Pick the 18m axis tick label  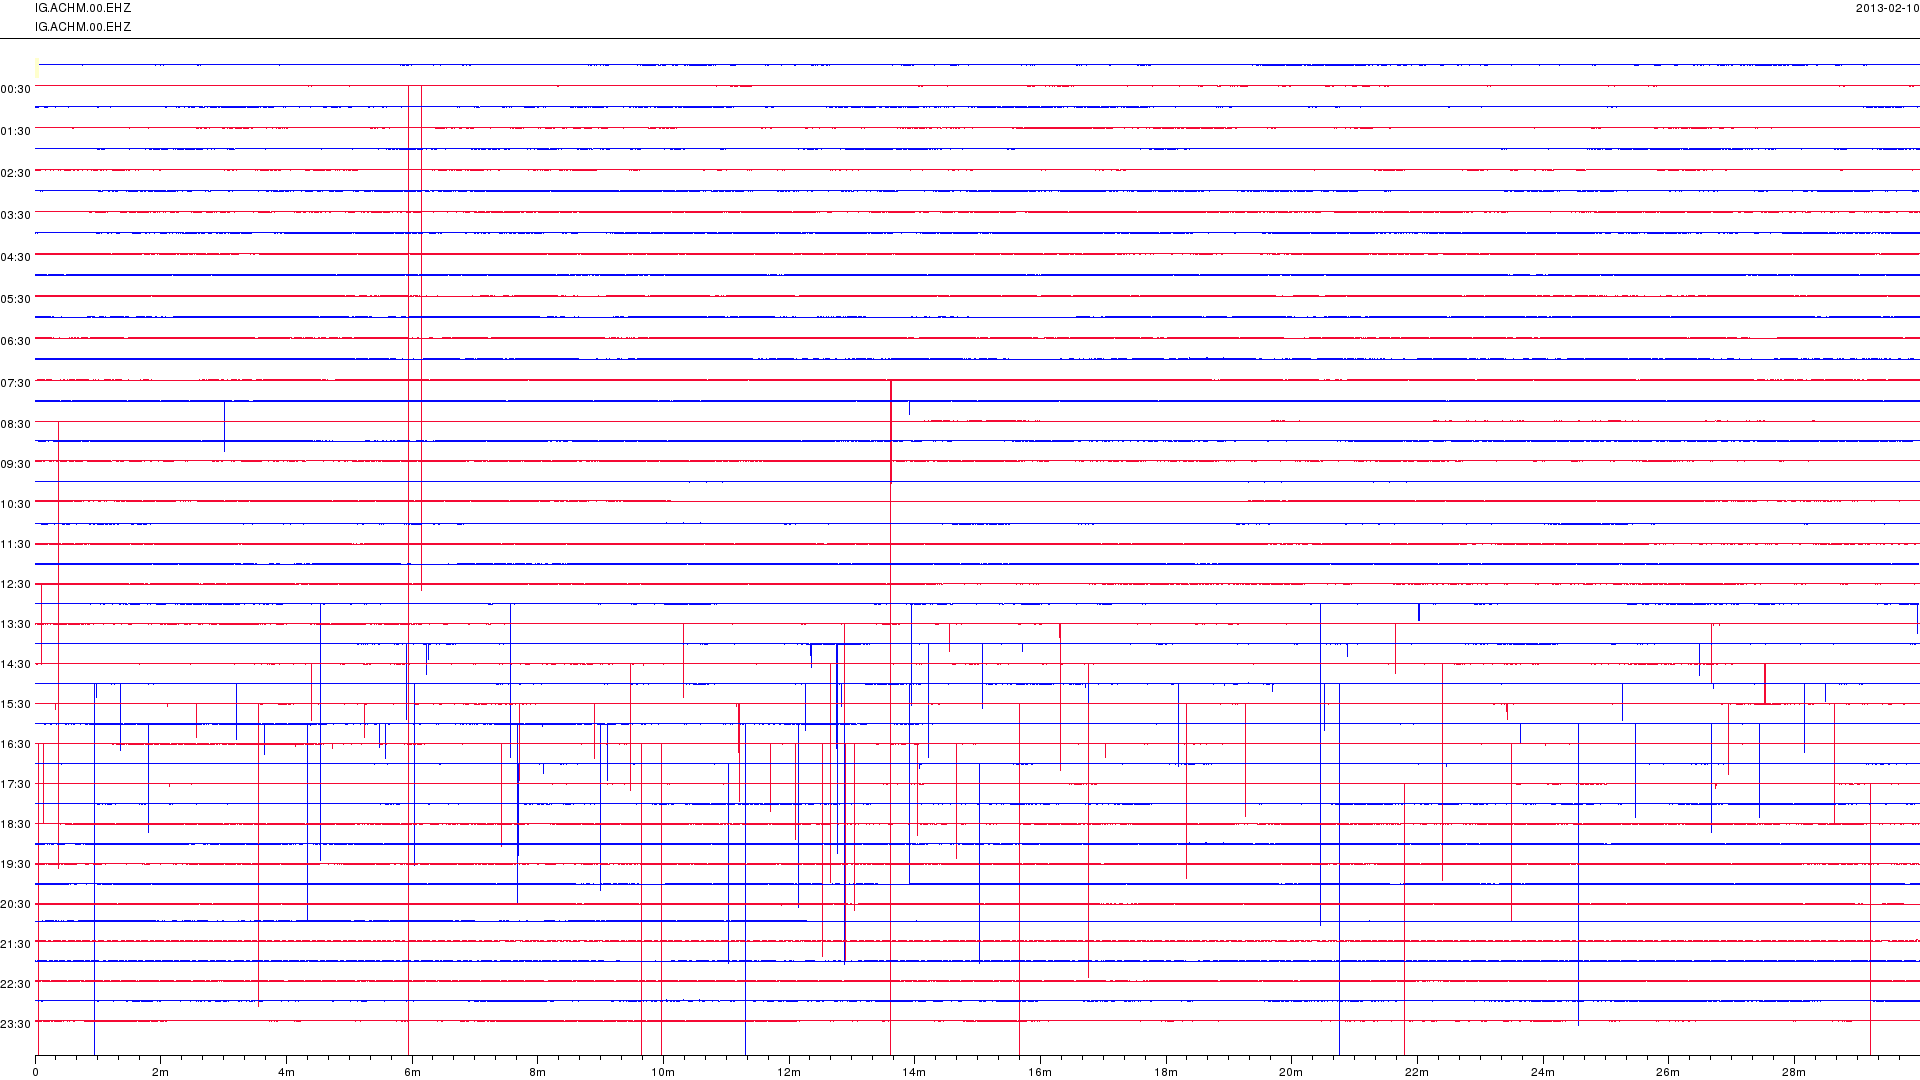tap(1166, 1072)
